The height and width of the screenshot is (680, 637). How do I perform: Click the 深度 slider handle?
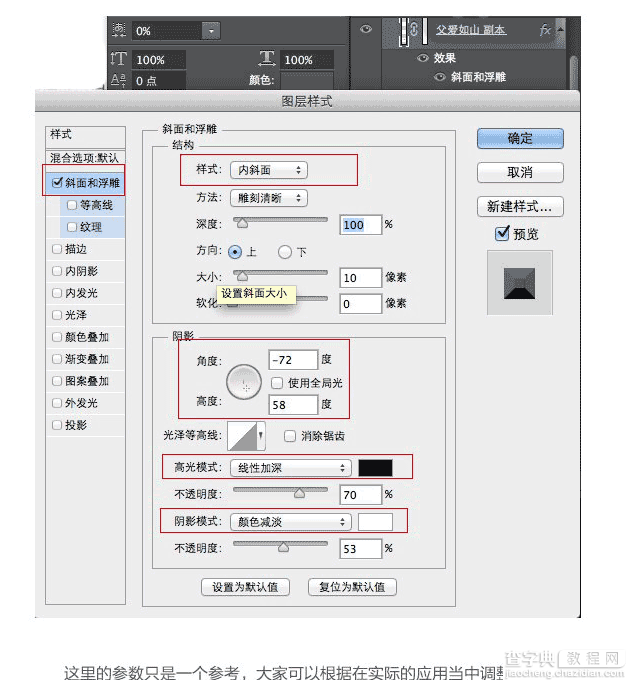coord(242,223)
